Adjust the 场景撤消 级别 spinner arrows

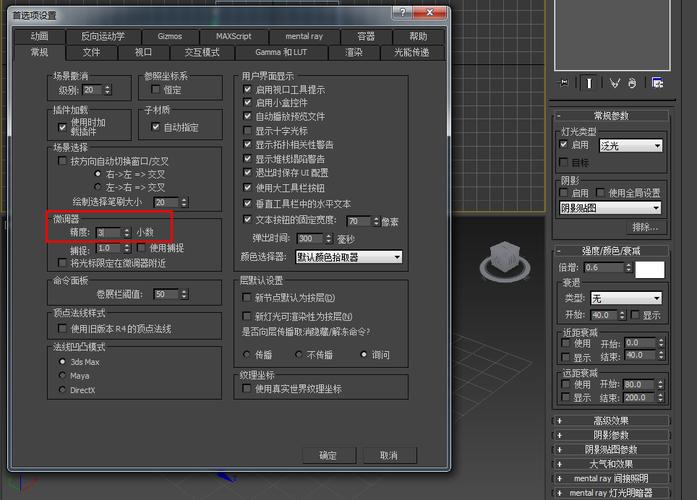pos(107,90)
